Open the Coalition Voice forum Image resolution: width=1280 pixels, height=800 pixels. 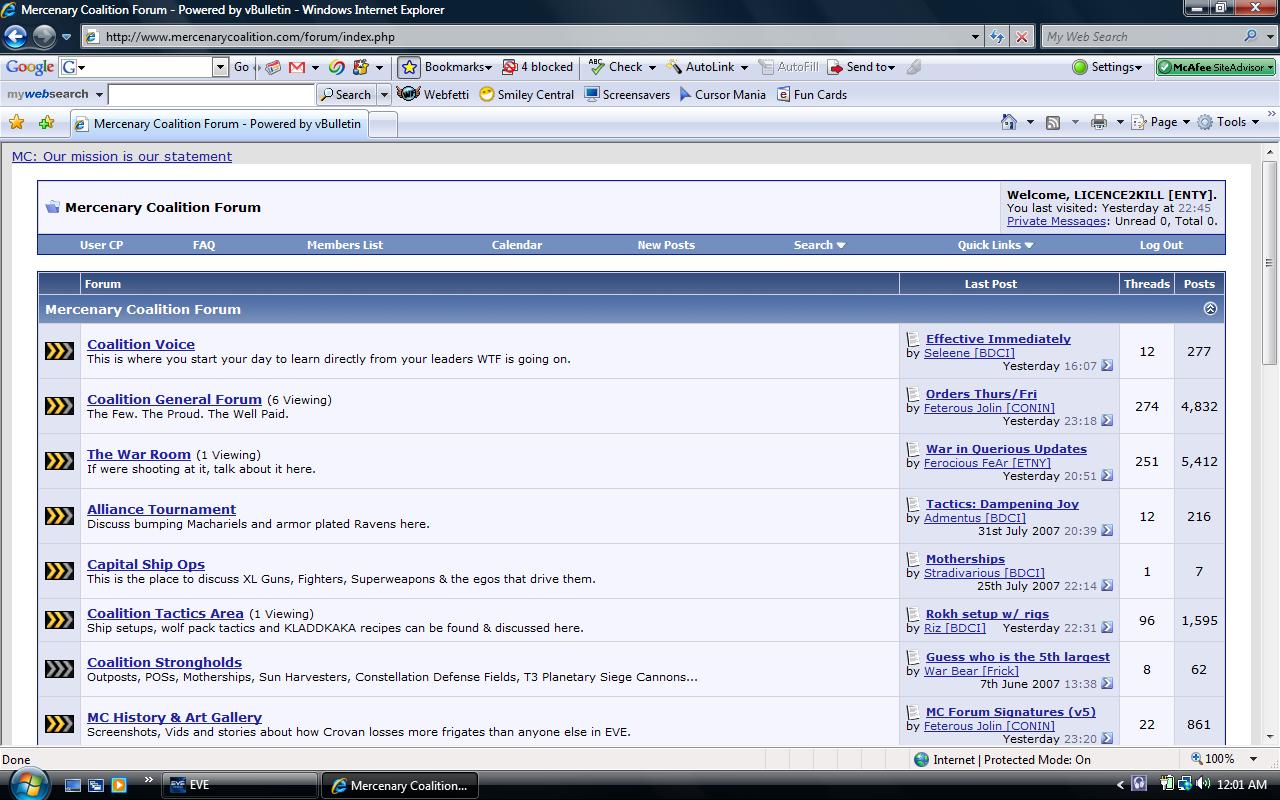141,344
